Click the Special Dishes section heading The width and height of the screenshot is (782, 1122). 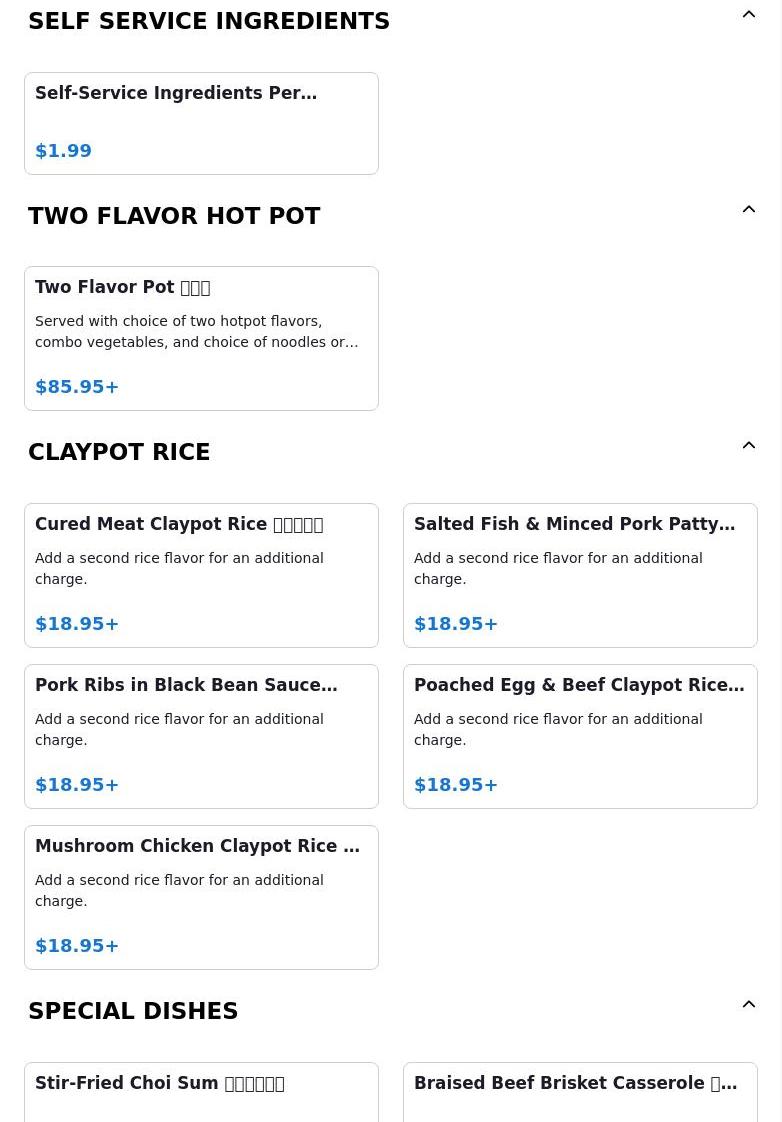click(x=133, y=1011)
